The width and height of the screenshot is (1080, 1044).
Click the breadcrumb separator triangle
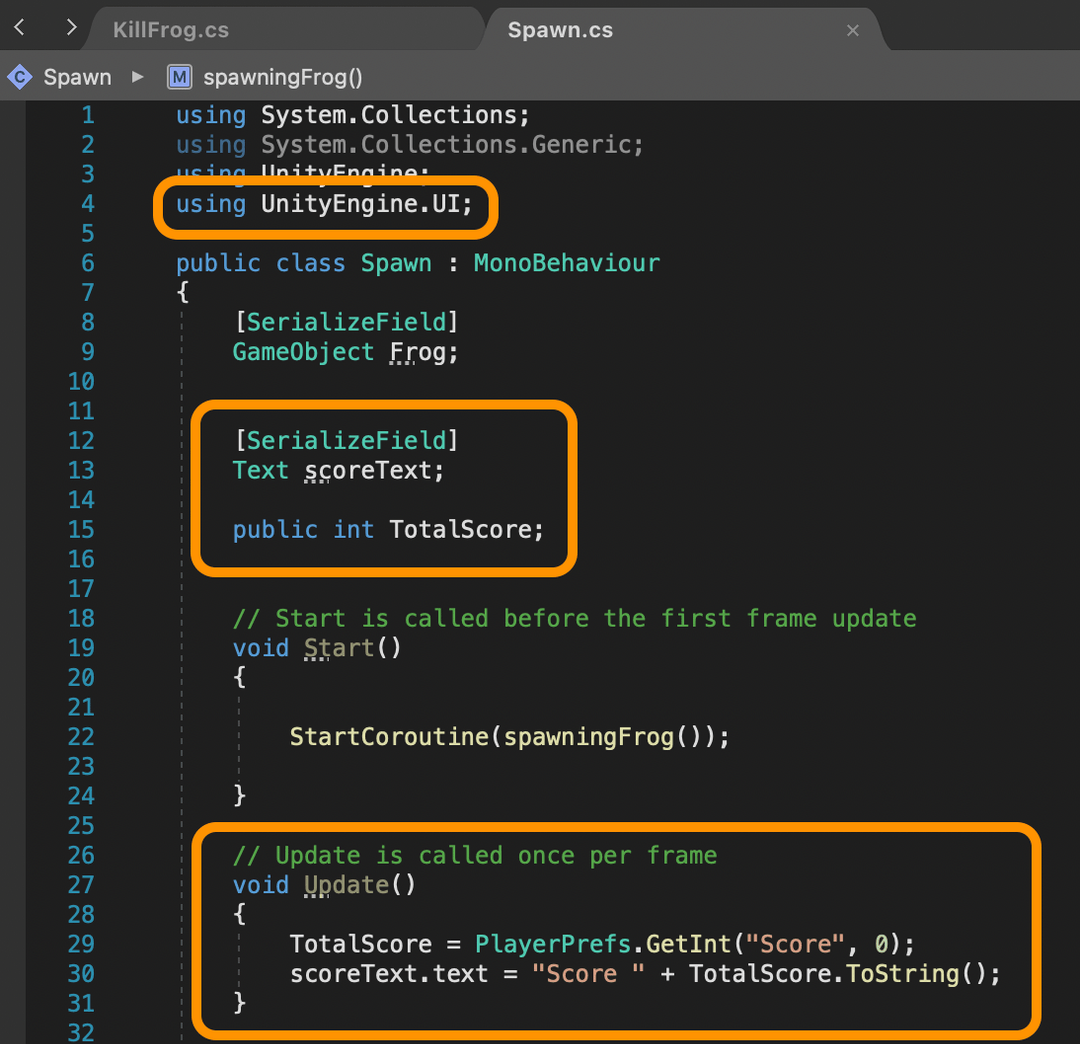[138, 77]
